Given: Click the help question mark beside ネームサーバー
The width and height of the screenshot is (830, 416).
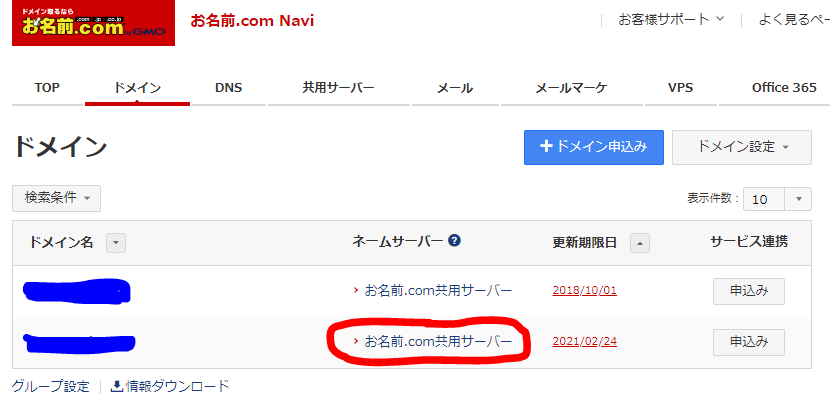Looking at the screenshot, I should click(x=454, y=241).
